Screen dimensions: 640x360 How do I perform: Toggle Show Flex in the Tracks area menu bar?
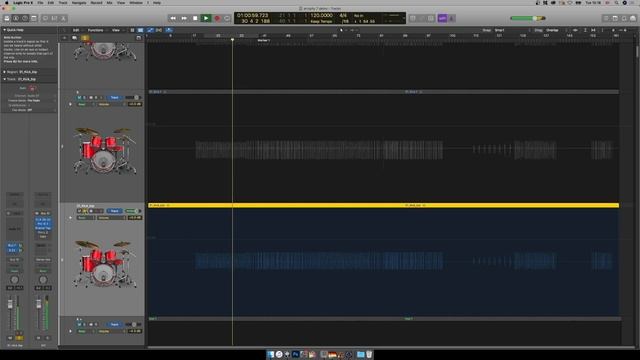(159, 30)
